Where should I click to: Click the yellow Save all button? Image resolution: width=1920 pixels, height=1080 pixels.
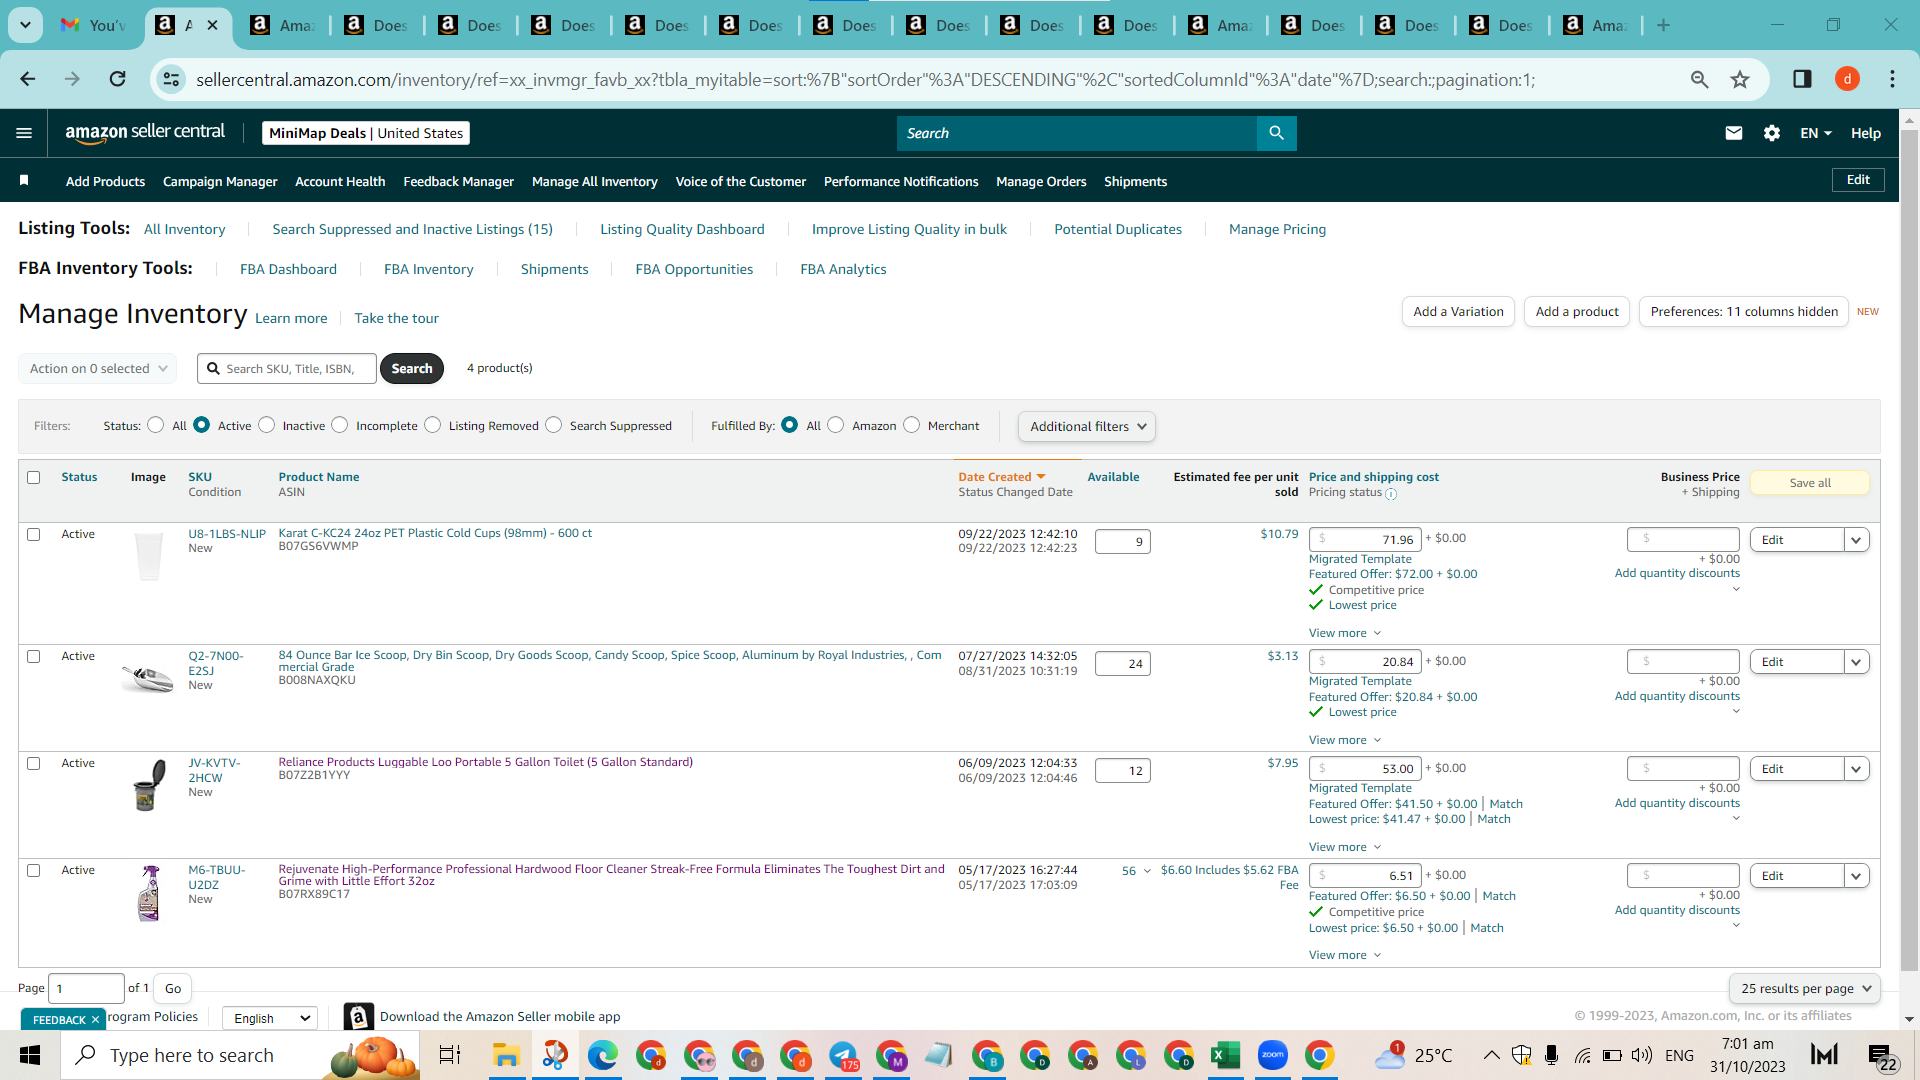coord(1810,483)
